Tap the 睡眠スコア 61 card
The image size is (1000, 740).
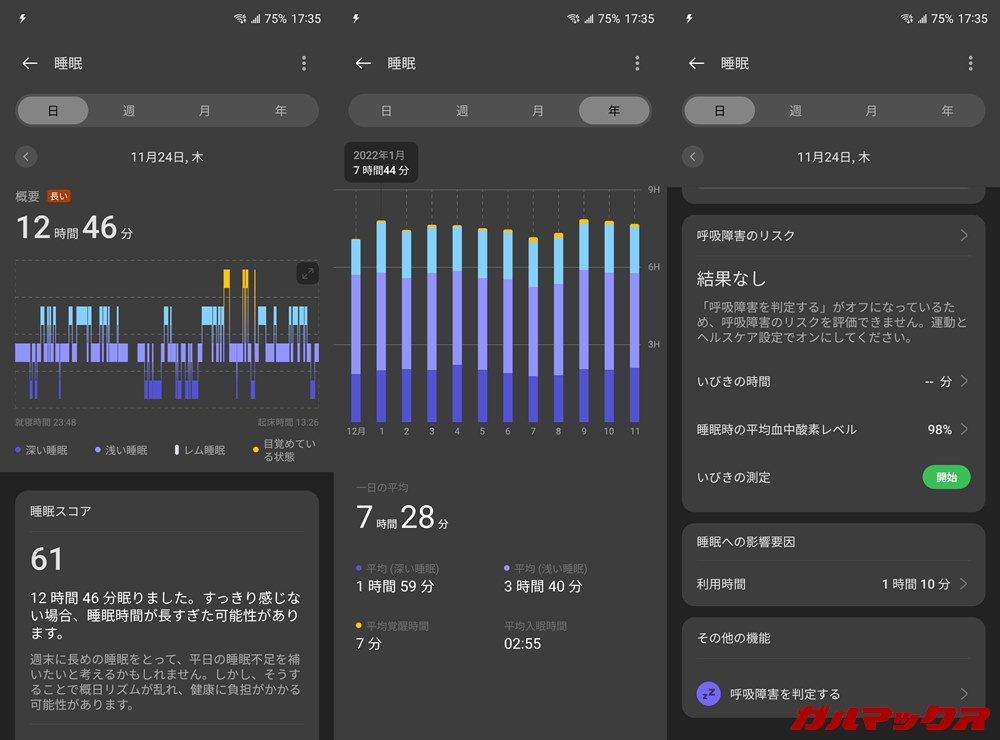coord(166,600)
